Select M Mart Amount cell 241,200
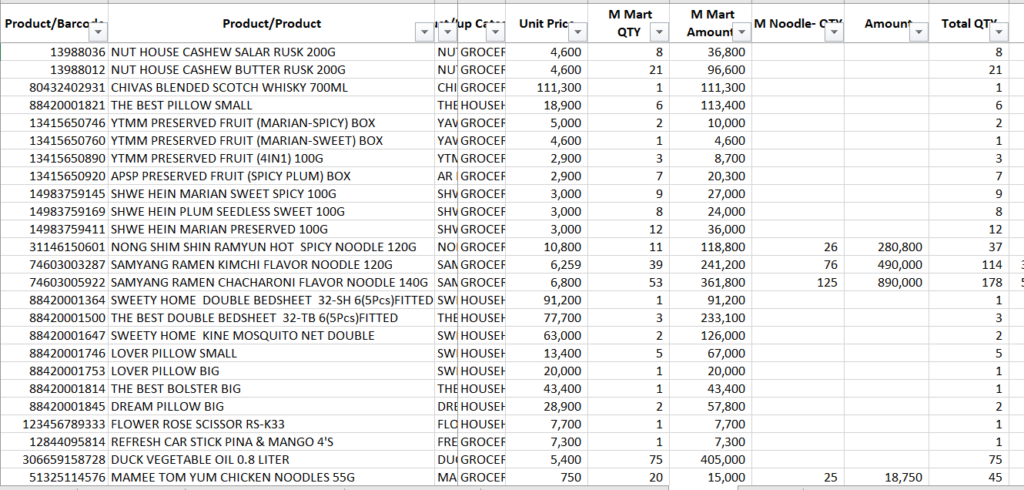1024x490 pixels. click(x=710, y=265)
